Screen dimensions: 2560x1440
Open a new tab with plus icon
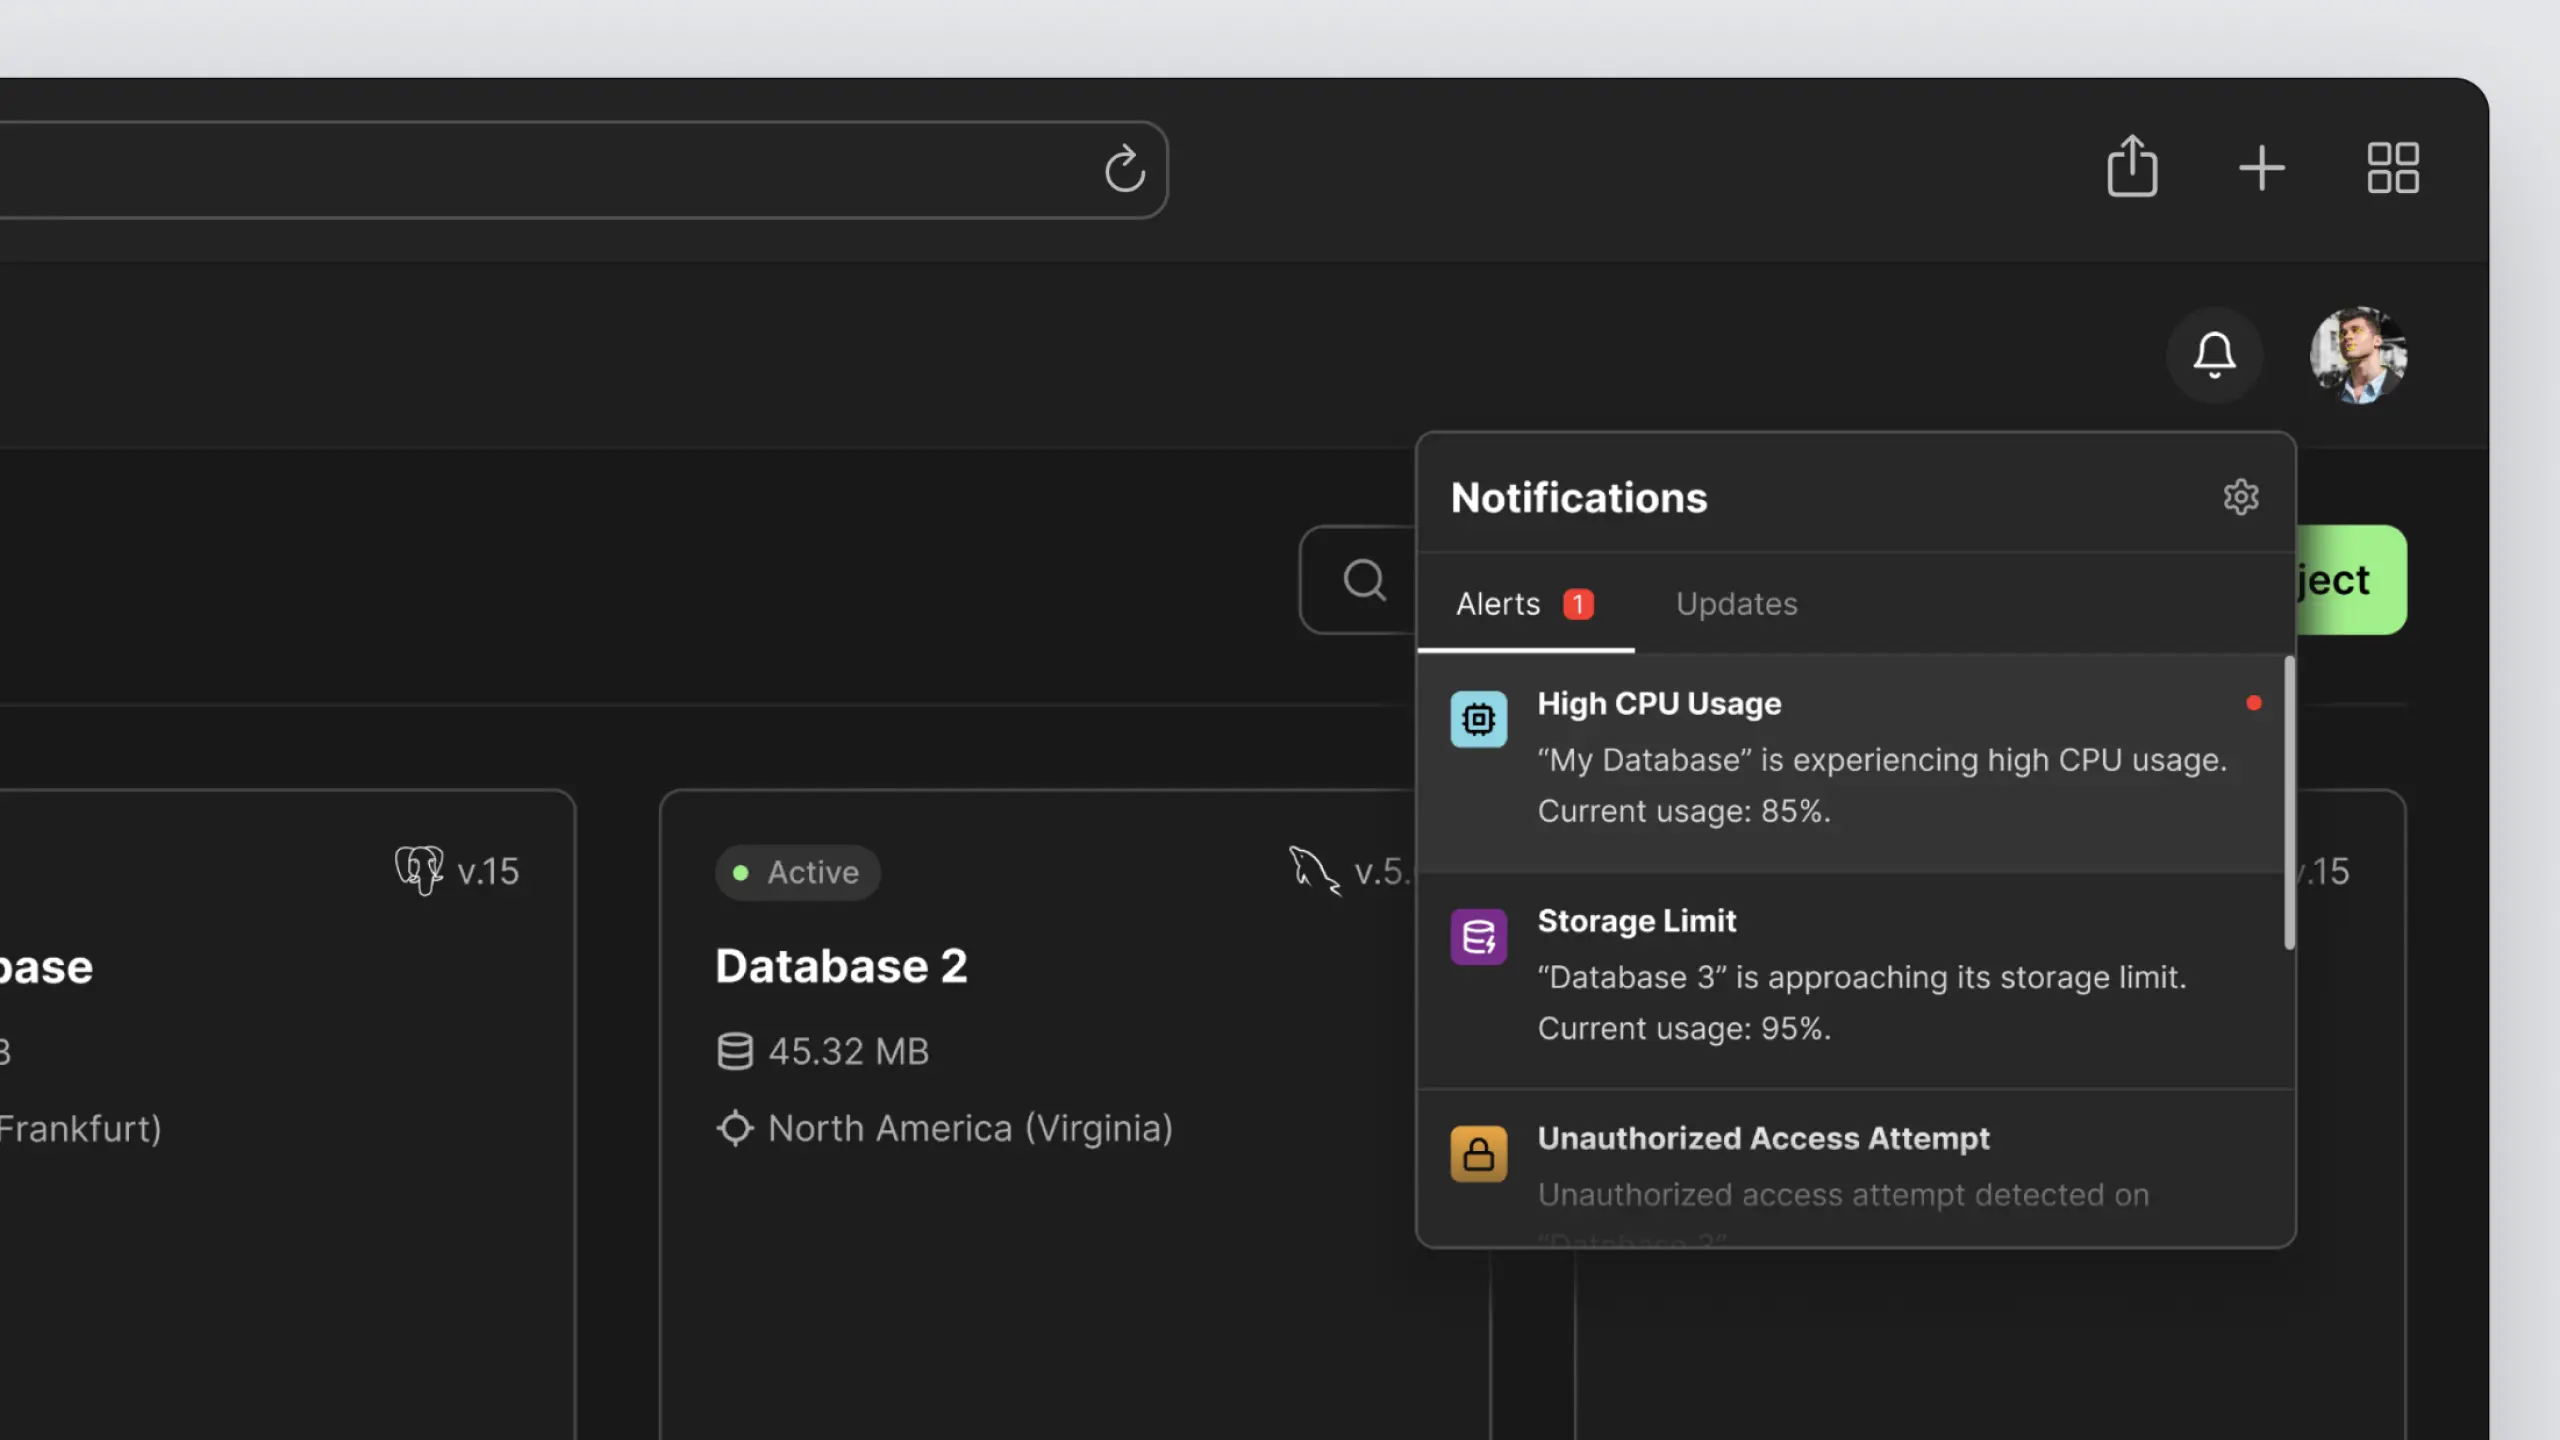pyautogui.click(x=2261, y=168)
